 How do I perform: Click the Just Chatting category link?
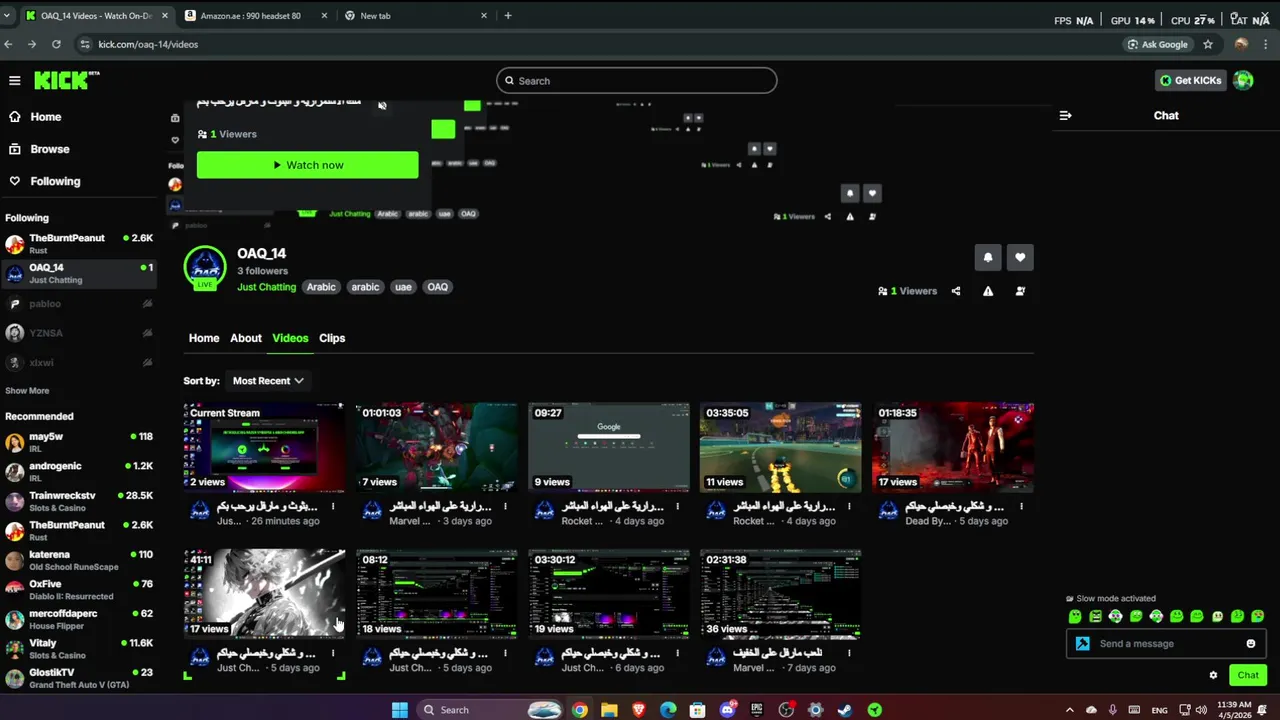tap(266, 287)
